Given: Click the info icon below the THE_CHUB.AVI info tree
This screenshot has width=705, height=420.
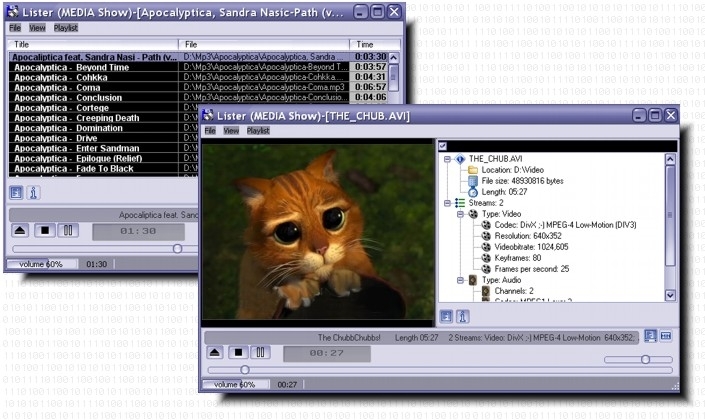Looking at the screenshot, I should [463, 317].
